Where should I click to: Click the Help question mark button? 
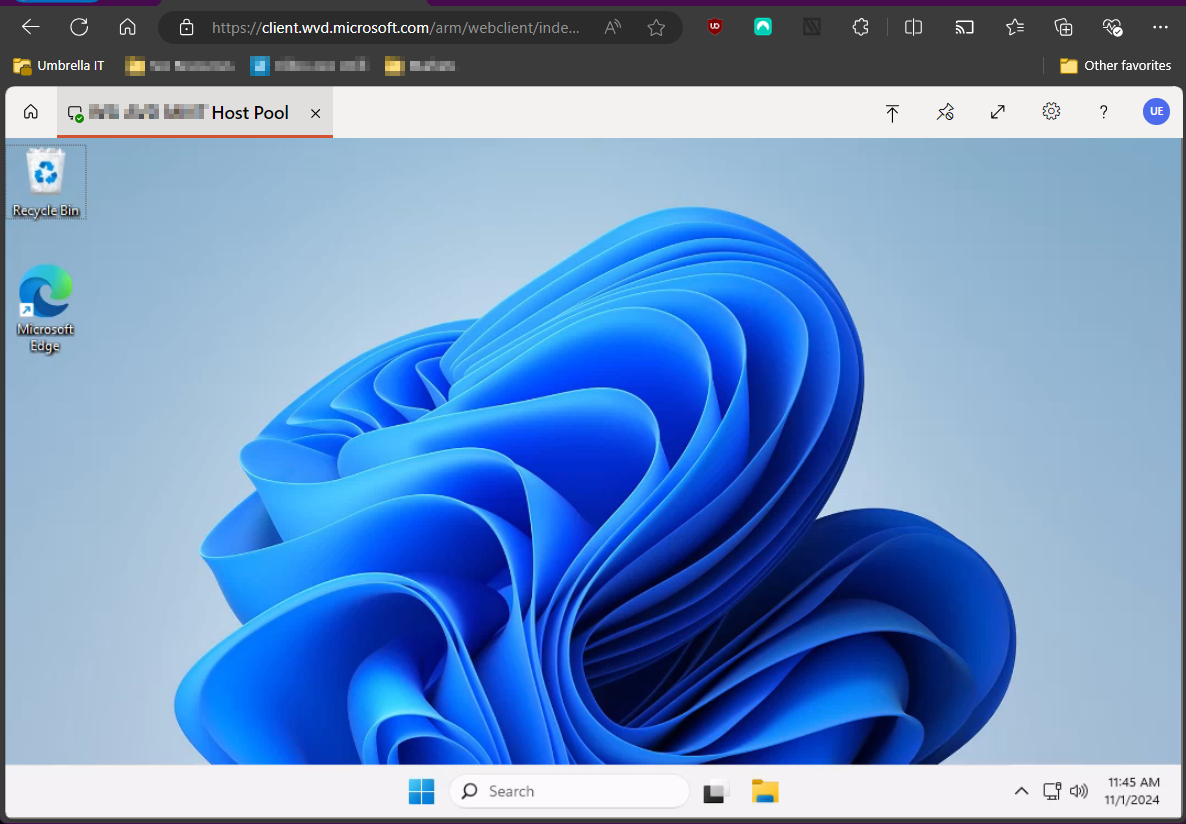[x=1103, y=112]
